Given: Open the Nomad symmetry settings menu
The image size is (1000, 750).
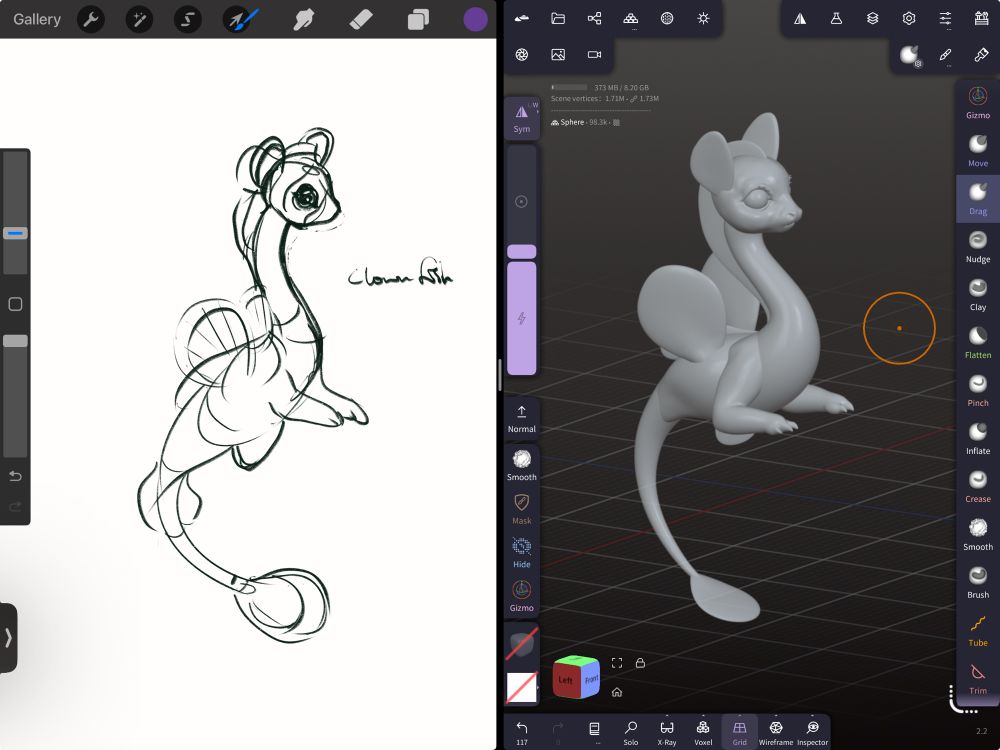Looking at the screenshot, I should point(800,18).
